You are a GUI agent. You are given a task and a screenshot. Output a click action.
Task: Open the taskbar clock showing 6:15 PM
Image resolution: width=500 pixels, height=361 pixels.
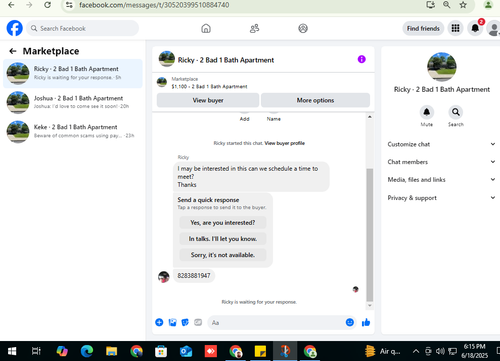(x=475, y=351)
